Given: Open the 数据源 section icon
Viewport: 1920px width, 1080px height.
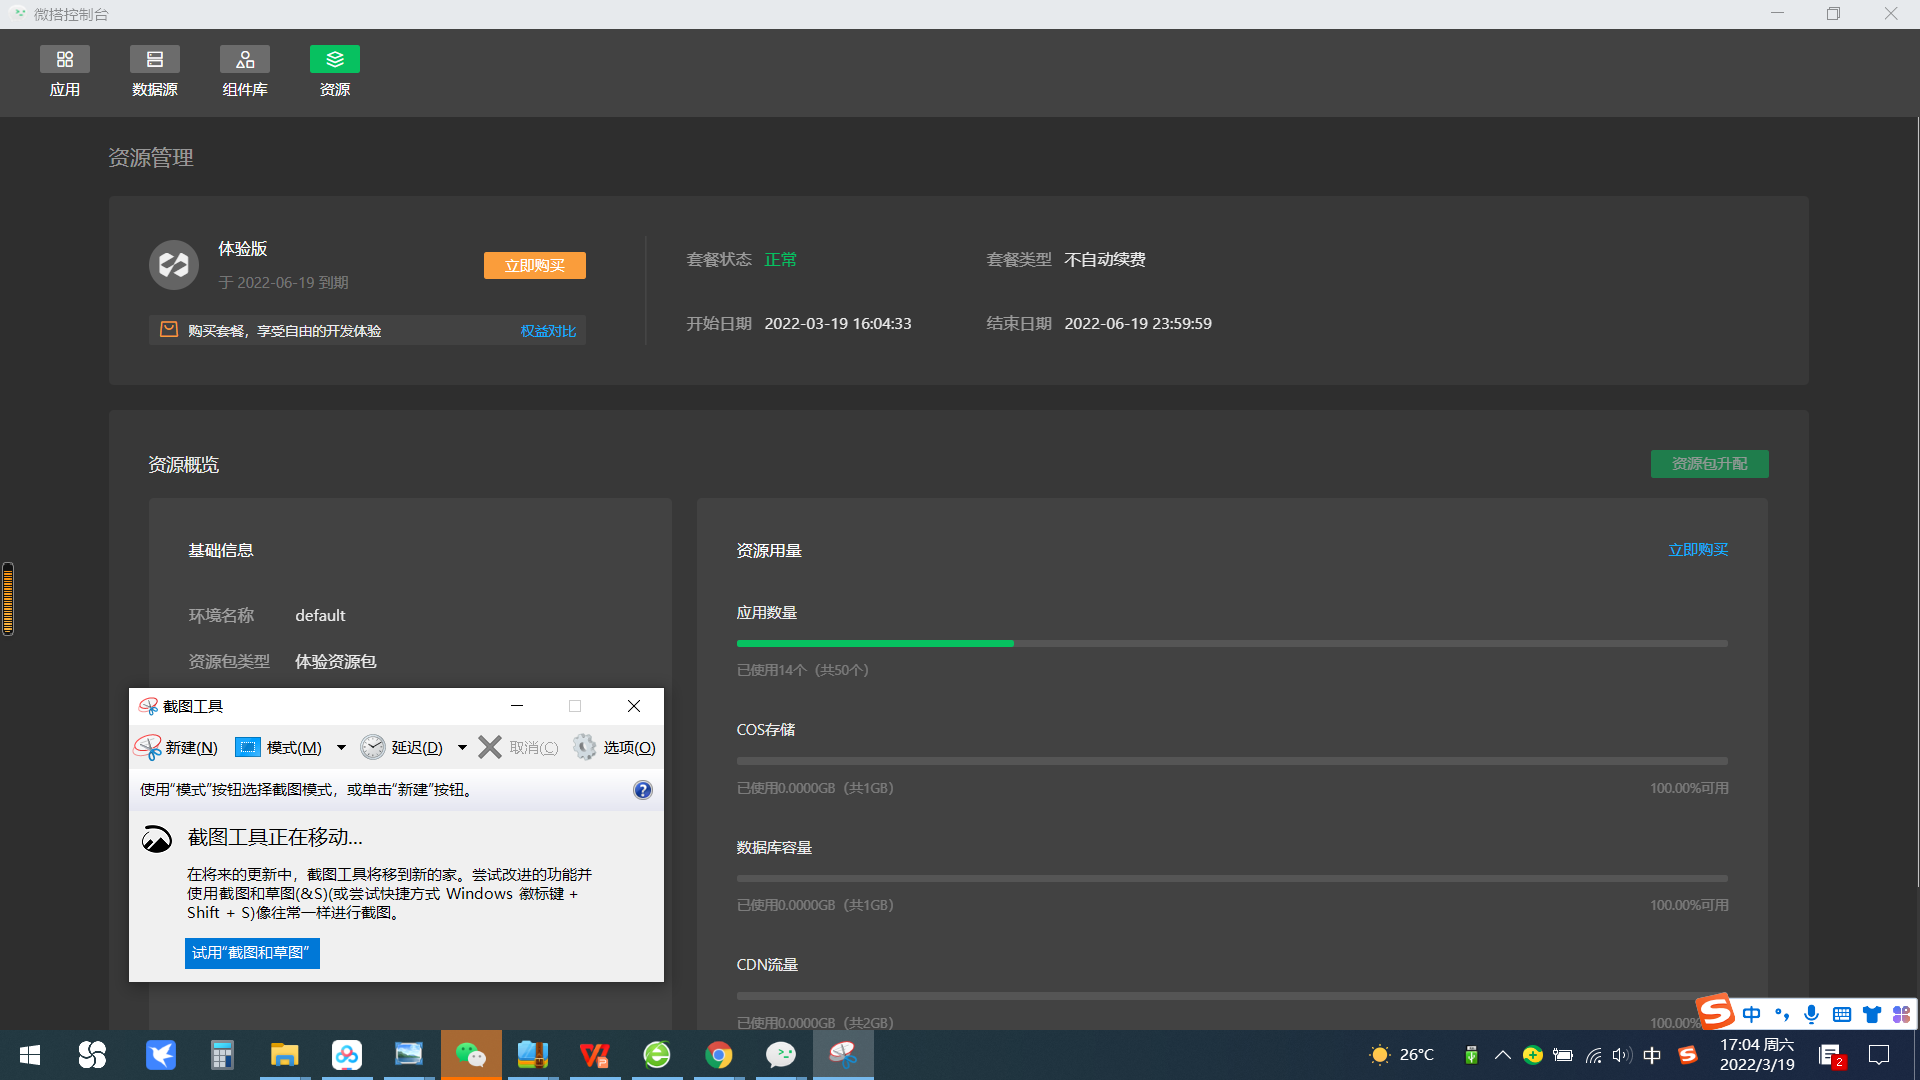Looking at the screenshot, I should point(155,60).
